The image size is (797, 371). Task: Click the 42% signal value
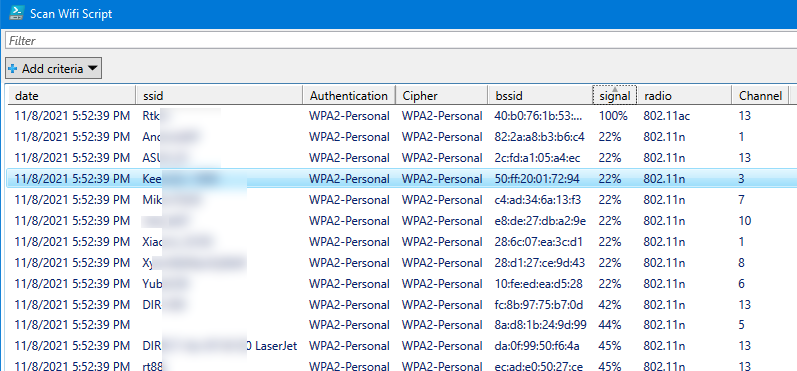pyautogui.click(x=610, y=304)
